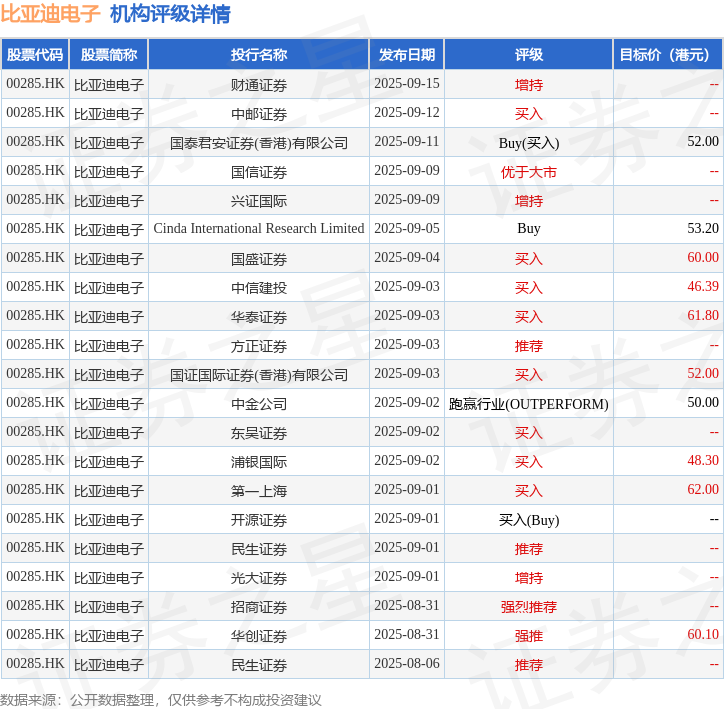Click 国盛证券 broker name
Screen dimensions: 724x709
point(259,258)
